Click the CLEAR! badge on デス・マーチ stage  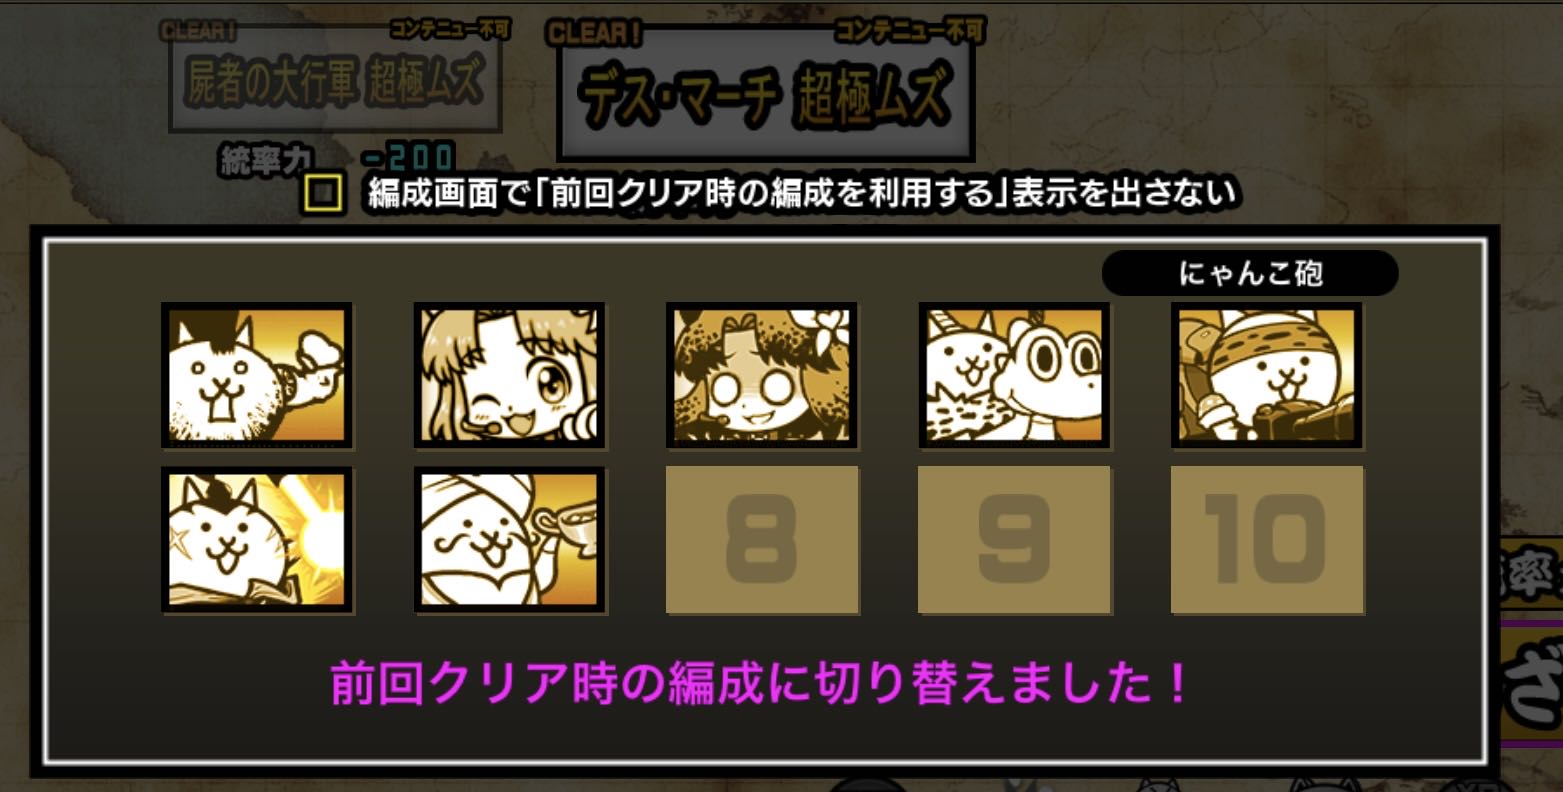click(595, 32)
